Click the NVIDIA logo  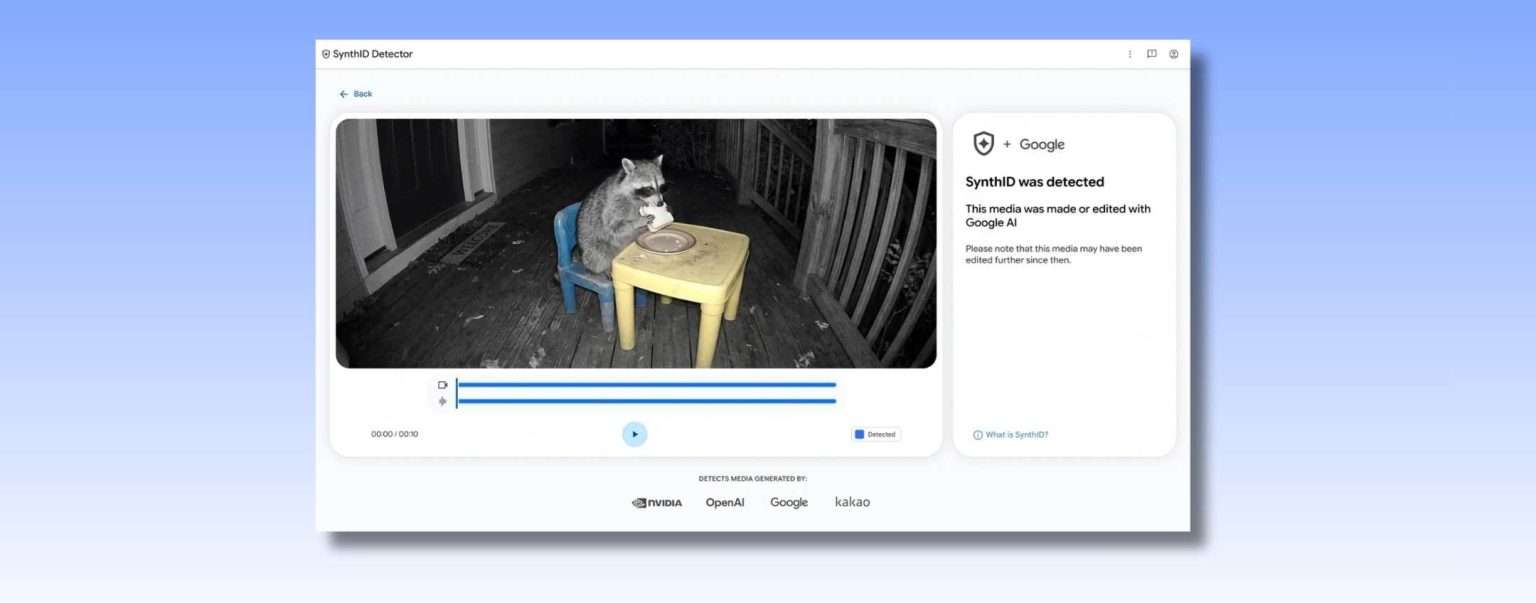(657, 503)
